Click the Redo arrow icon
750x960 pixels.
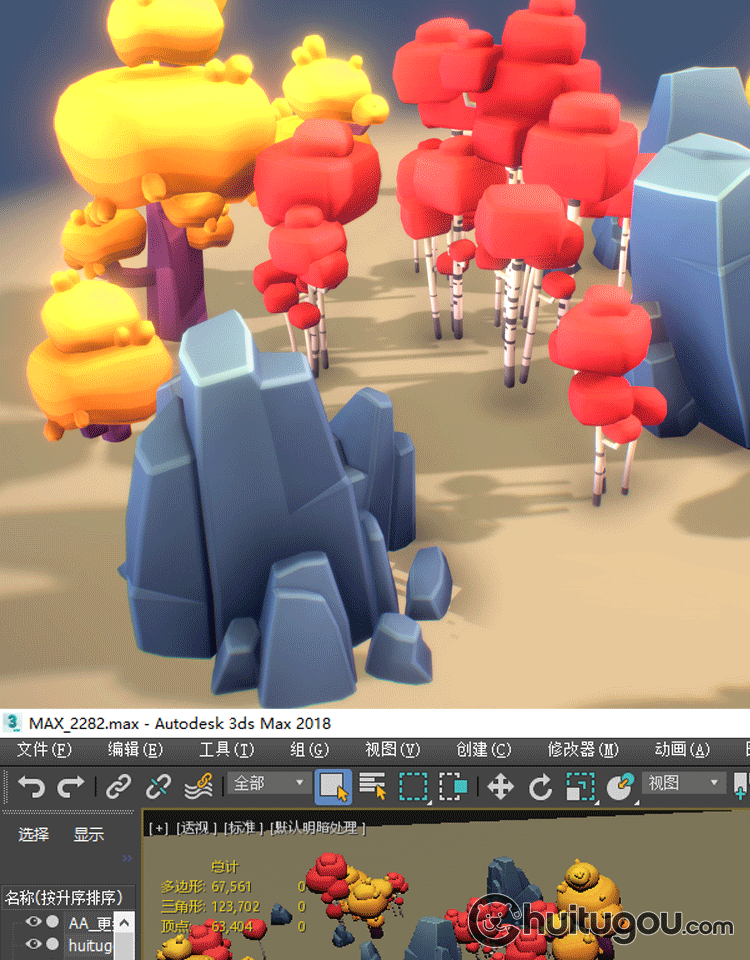click(70, 786)
